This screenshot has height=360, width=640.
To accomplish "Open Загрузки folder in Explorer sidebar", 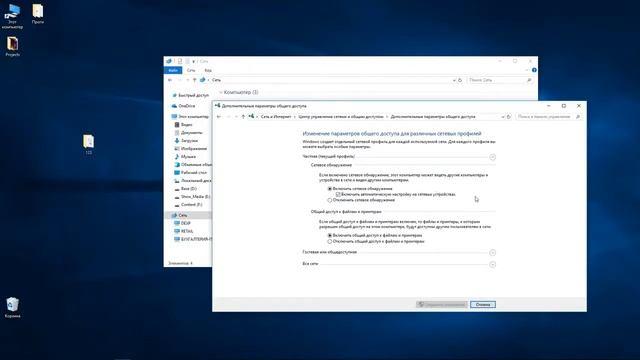I will click(x=186, y=140).
